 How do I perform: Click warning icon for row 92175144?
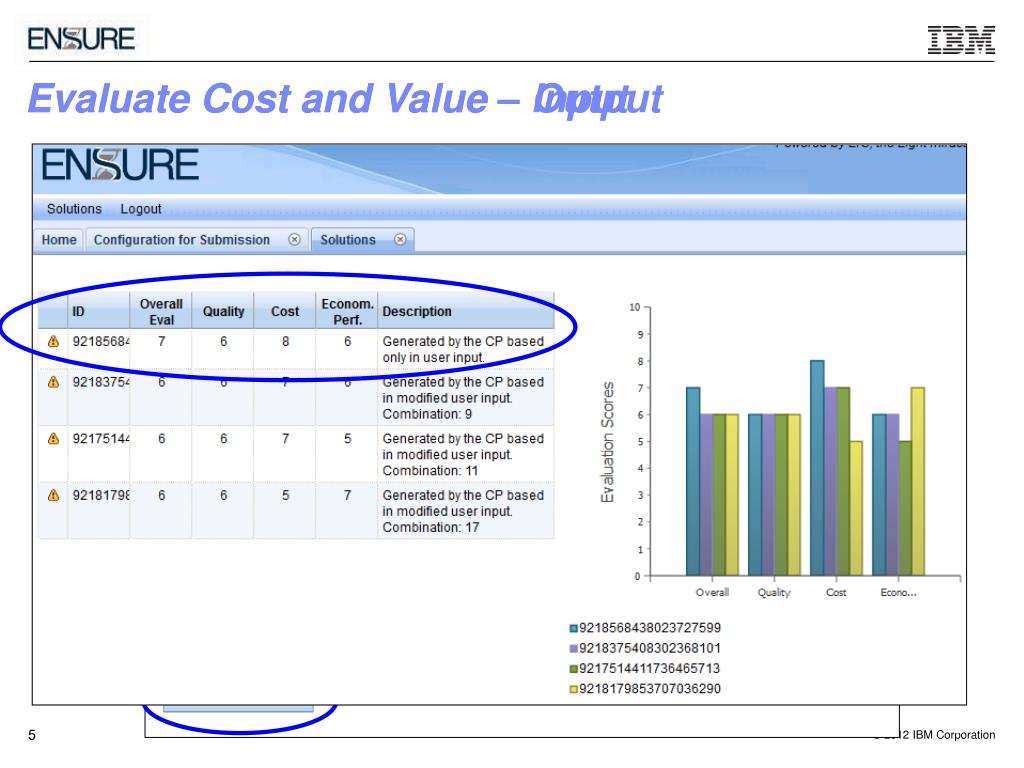coord(53,439)
